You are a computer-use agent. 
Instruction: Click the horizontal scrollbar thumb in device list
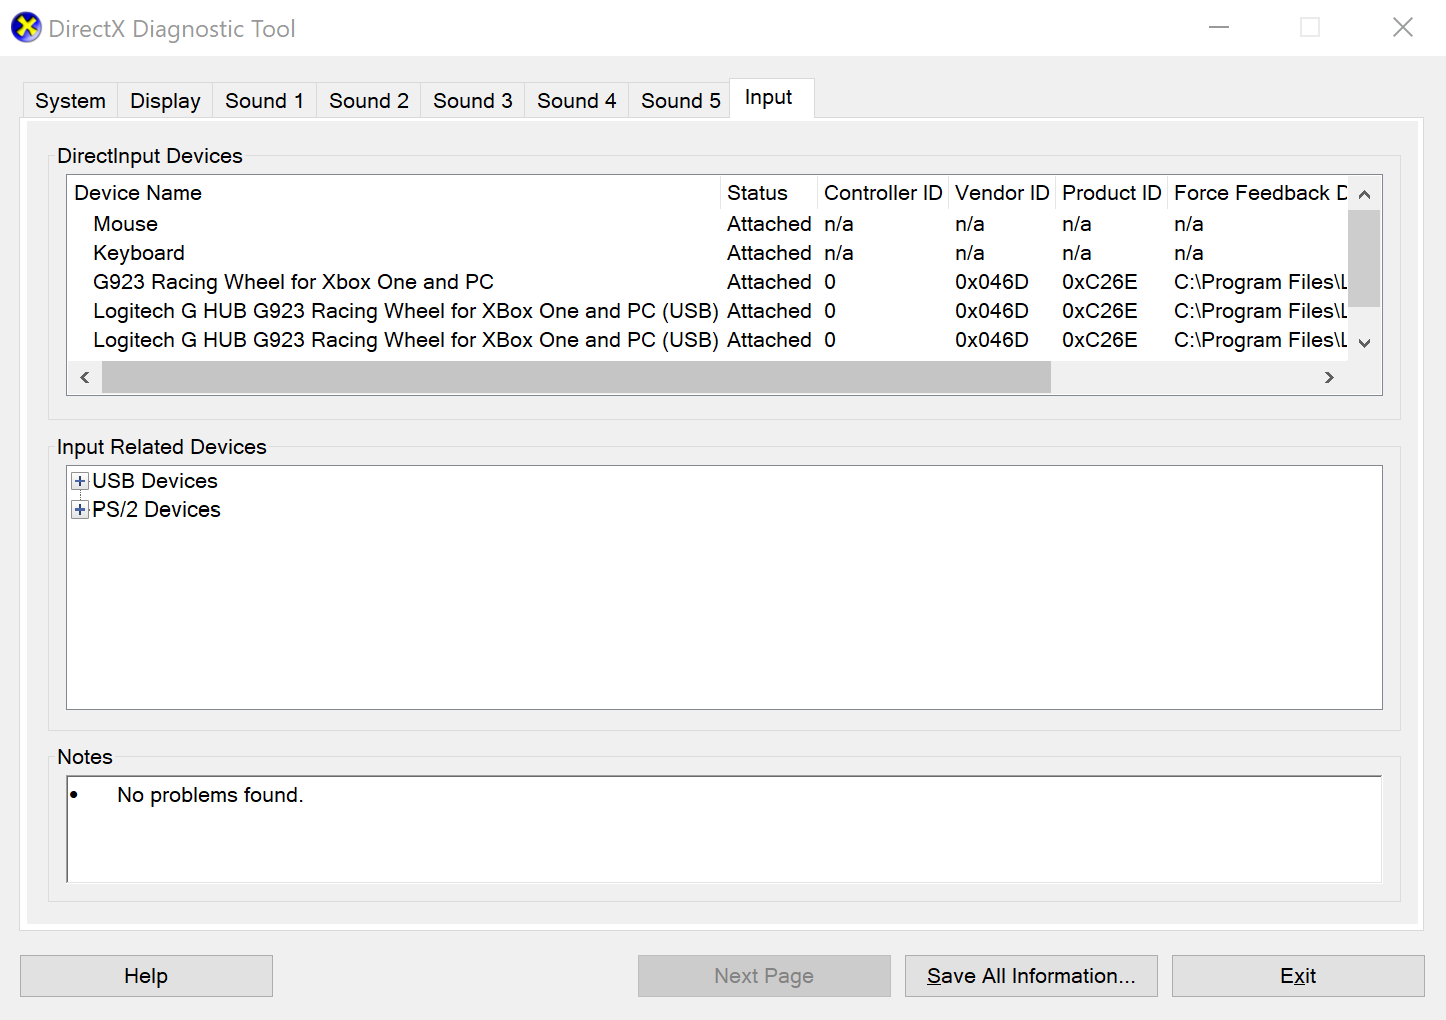click(576, 377)
